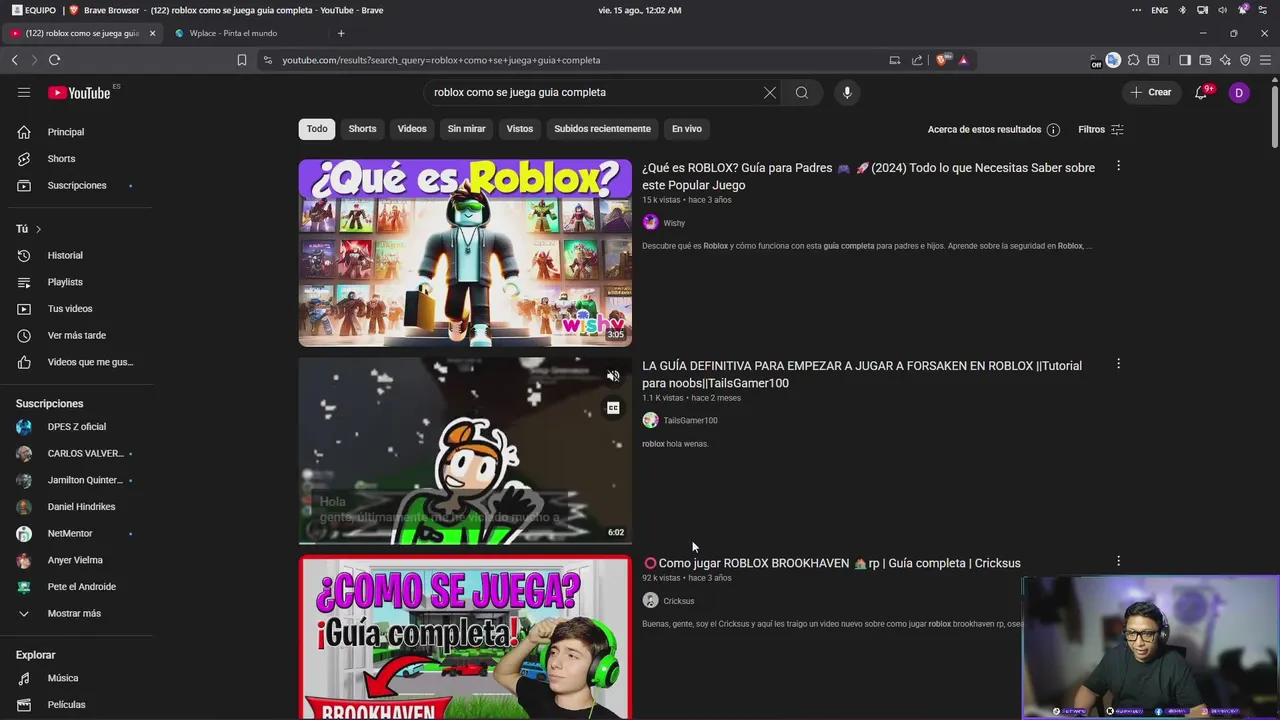
Task: Bookmark this page with the bookmark icon
Action: (242, 60)
